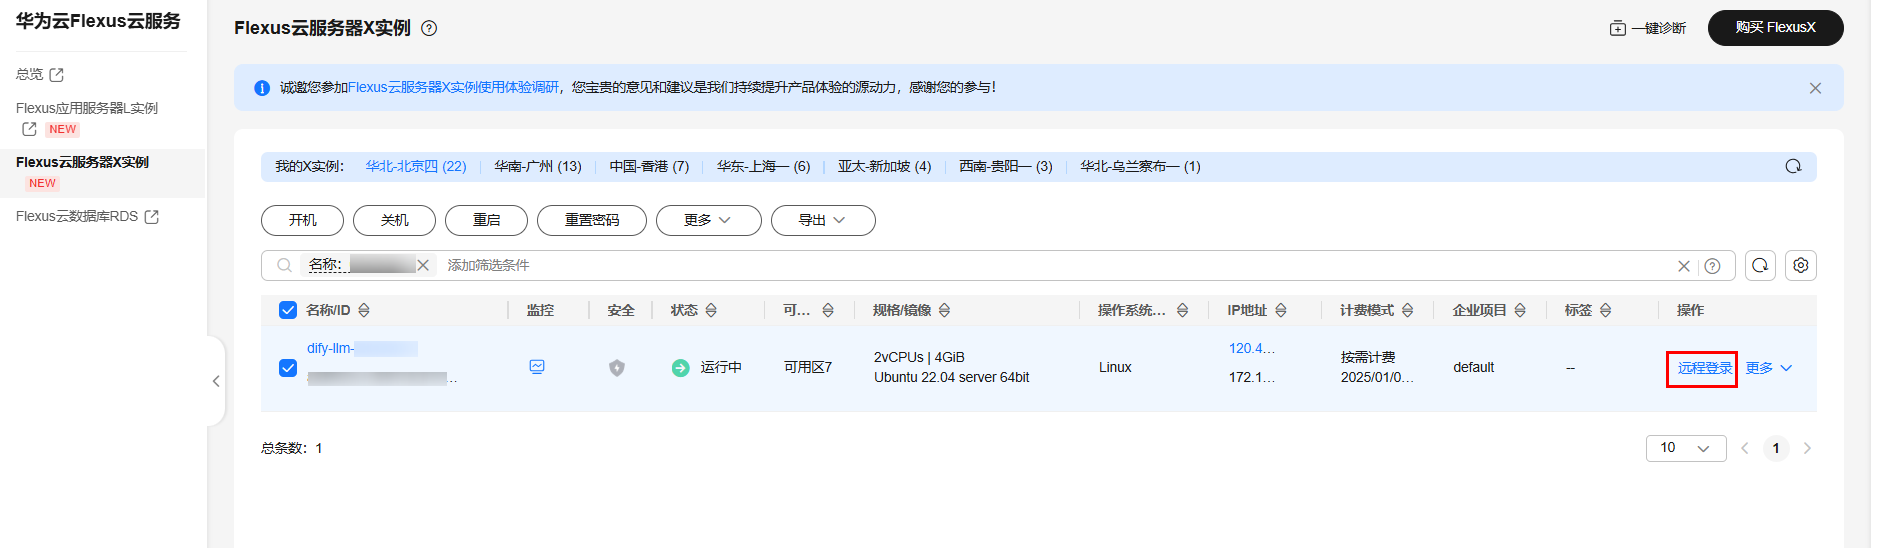Screen dimensions: 1877x548
Task: Select region tab 华东-上海一 (6)
Action: [763, 166]
